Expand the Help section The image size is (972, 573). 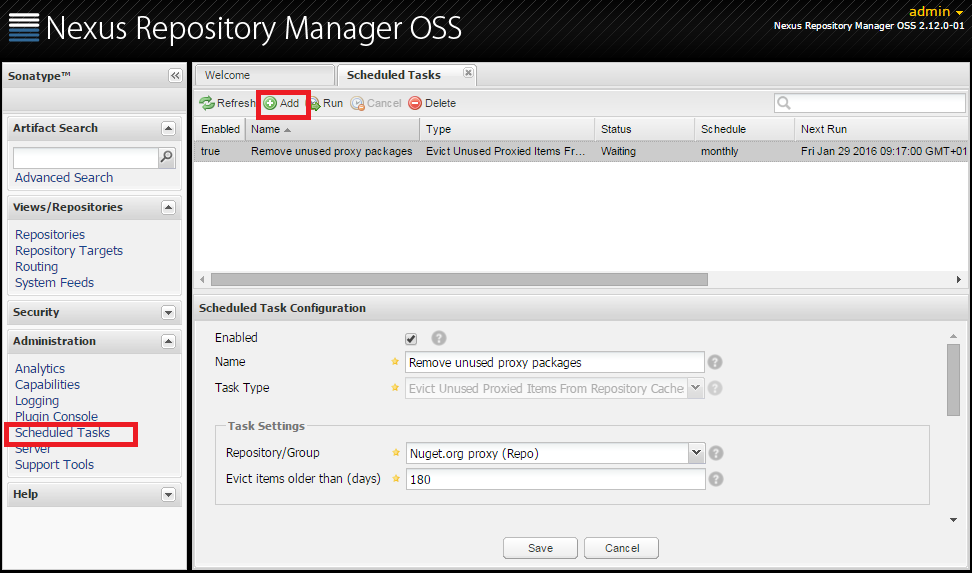(168, 494)
